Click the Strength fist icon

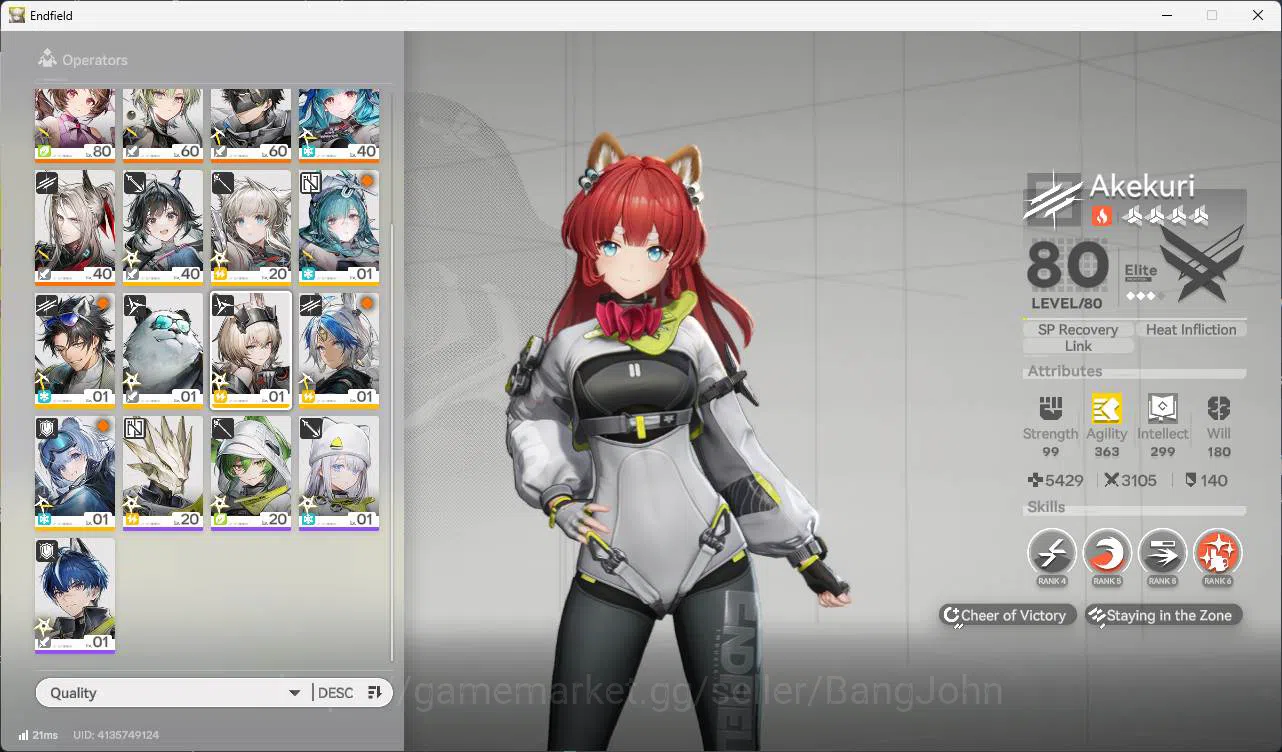click(x=1050, y=408)
